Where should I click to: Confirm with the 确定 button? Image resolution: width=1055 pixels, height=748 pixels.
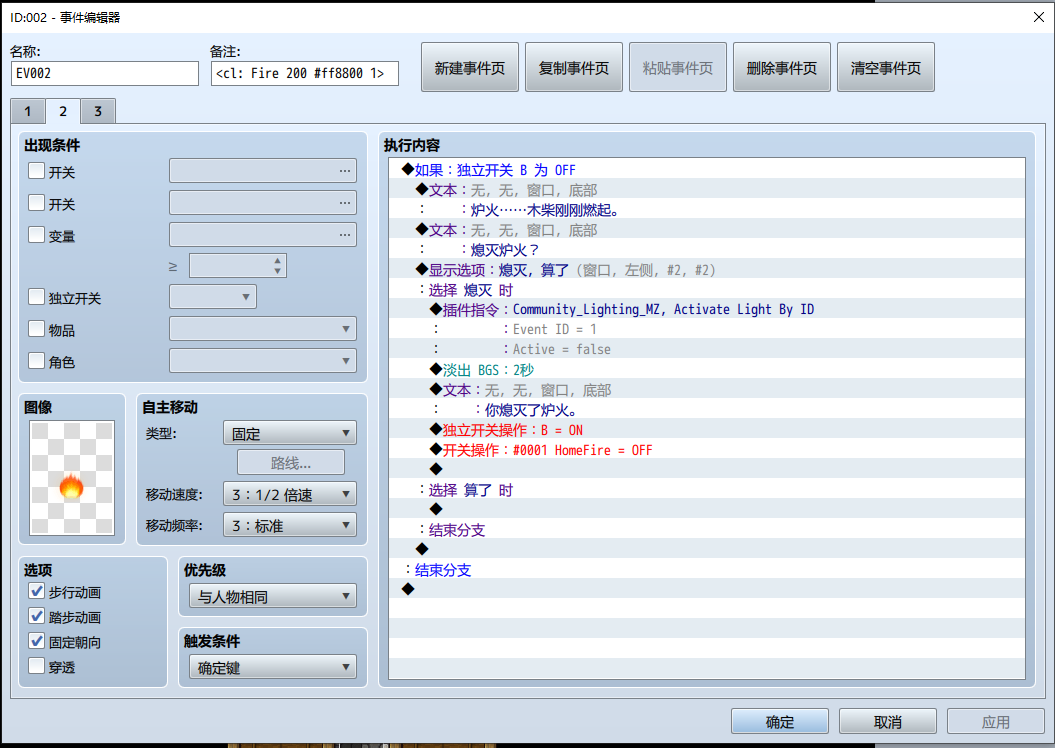[x=780, y=721]
